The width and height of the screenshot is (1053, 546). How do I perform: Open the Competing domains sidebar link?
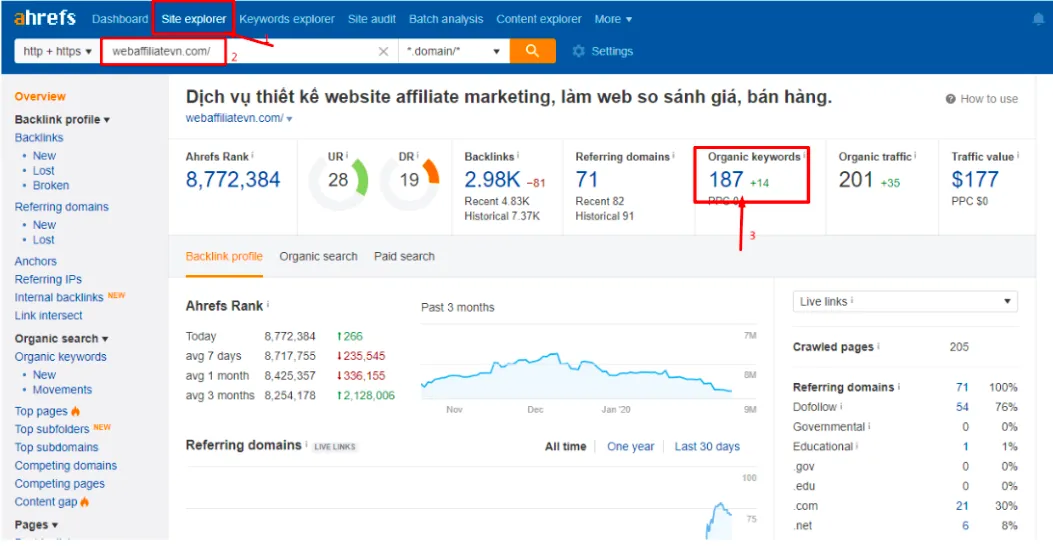tap(65, 466)
